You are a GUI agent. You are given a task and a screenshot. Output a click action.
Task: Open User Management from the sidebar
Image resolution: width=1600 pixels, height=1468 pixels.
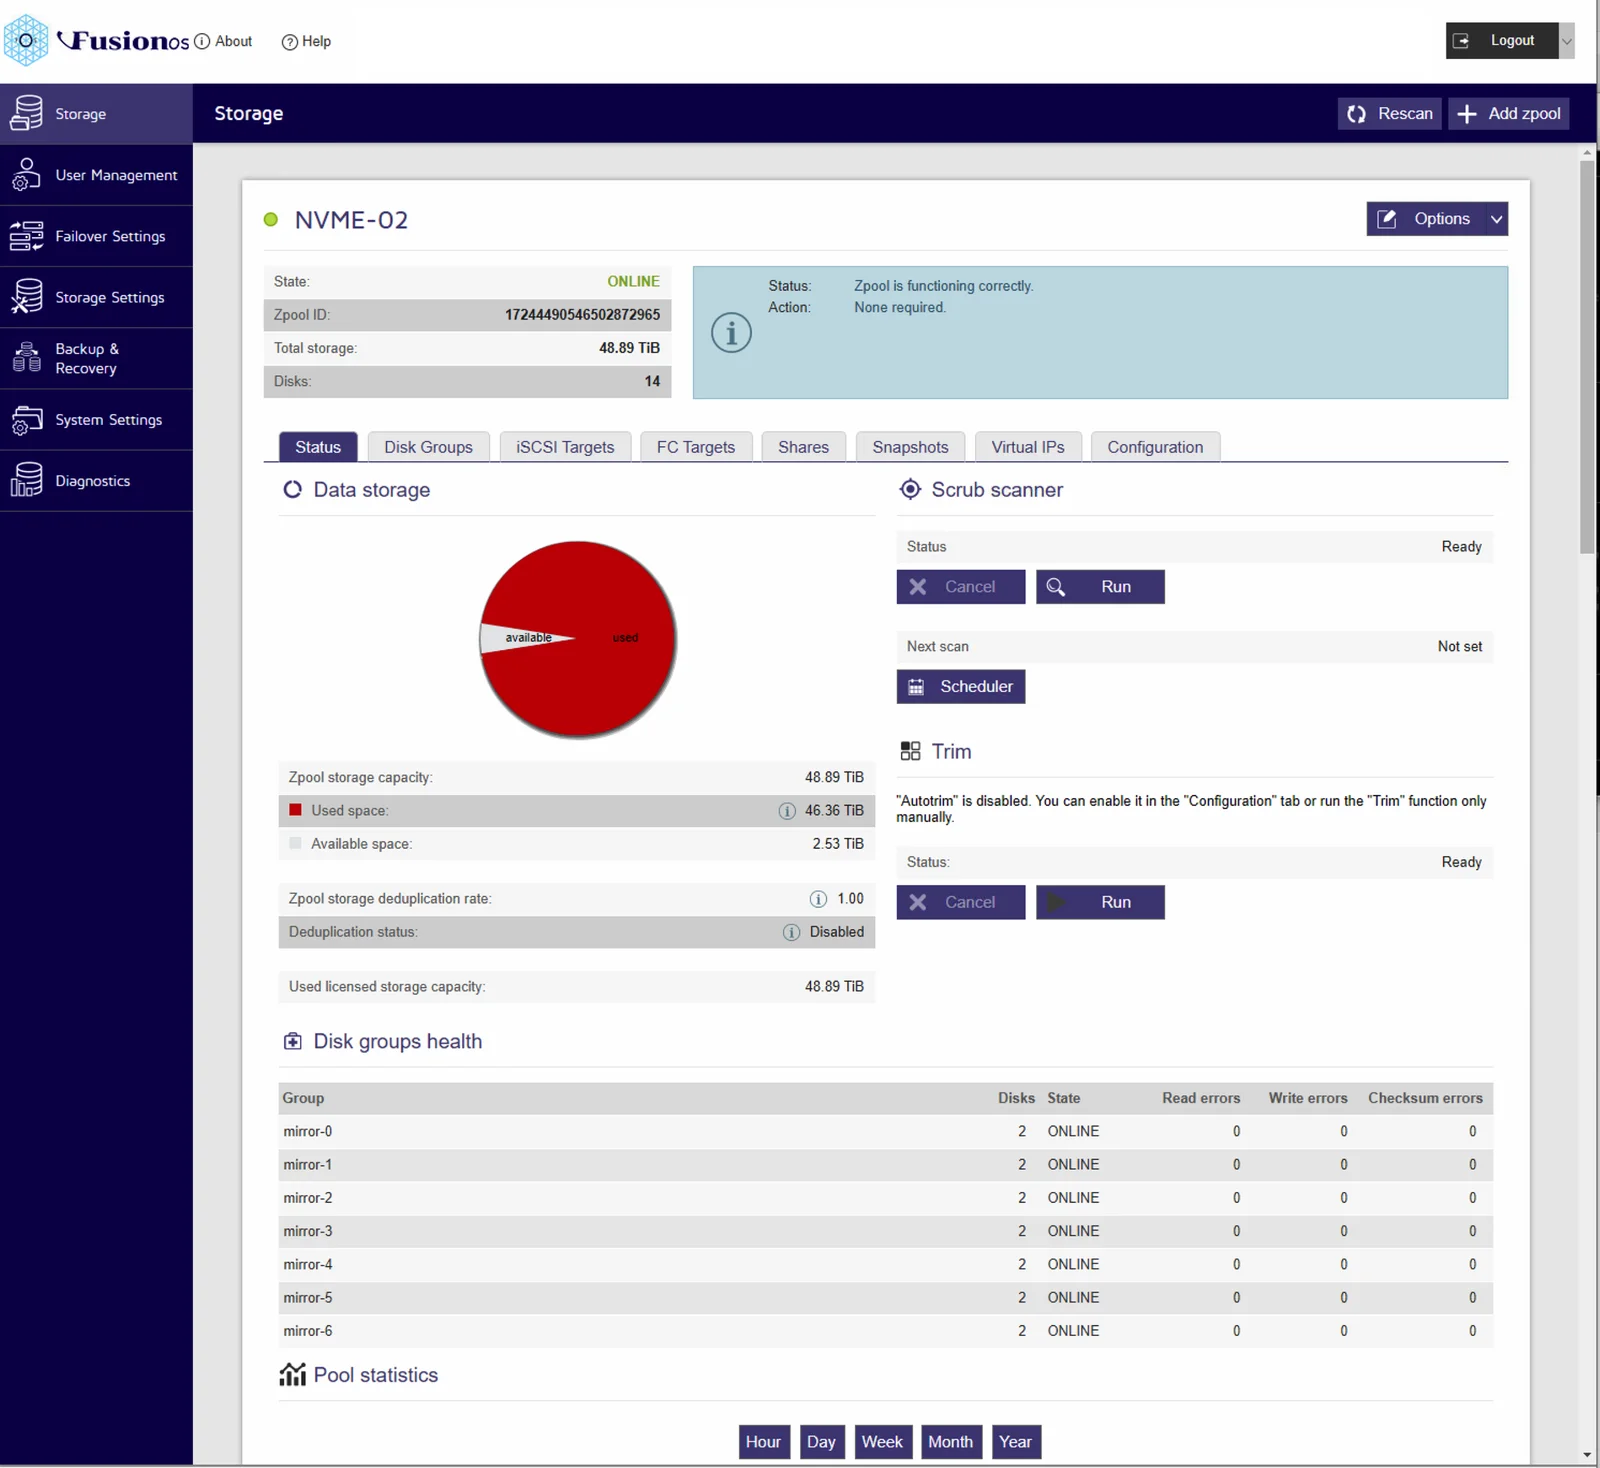coord(96,175)
